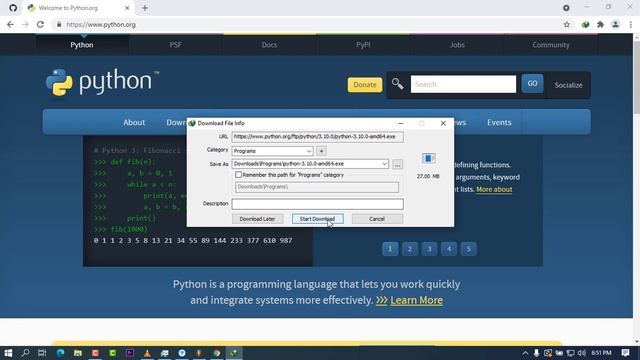Enable Remember this path for Programs category
640x360 pixels.
click(238, 175)
